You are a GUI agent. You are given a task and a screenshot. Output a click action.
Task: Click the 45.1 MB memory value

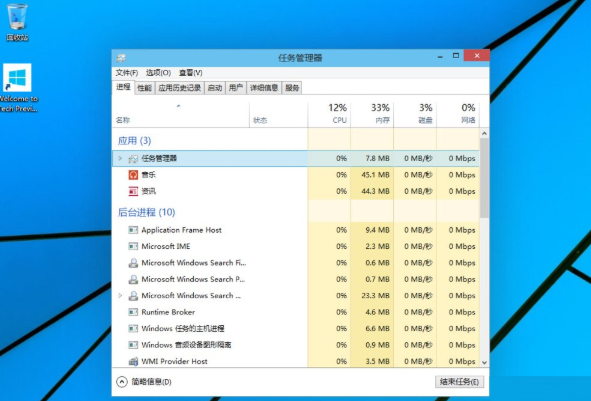[375, 175]
